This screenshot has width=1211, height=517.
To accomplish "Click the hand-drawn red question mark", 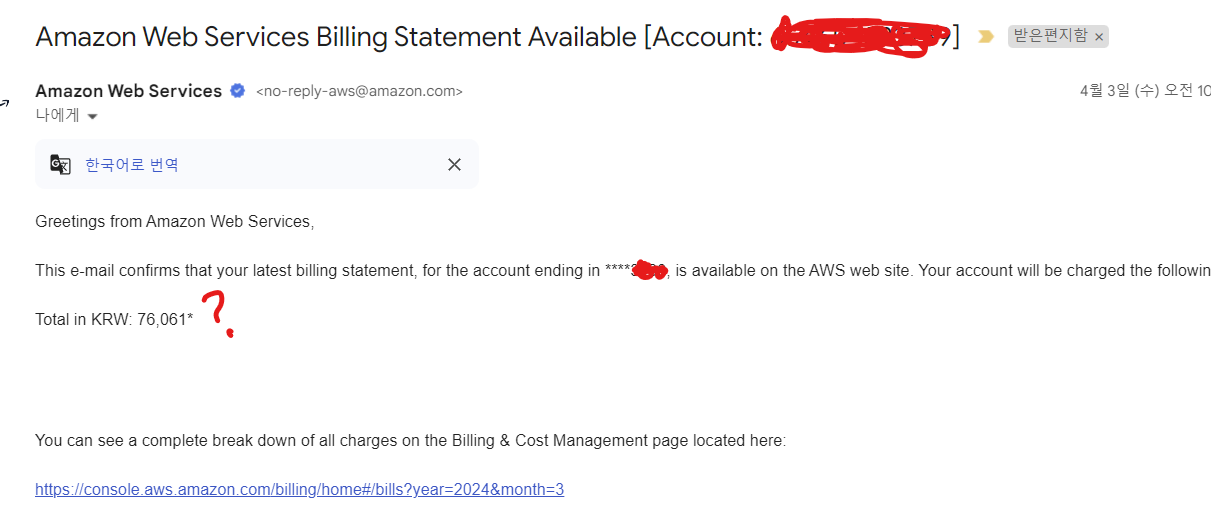I will click(x=218, y=312).
